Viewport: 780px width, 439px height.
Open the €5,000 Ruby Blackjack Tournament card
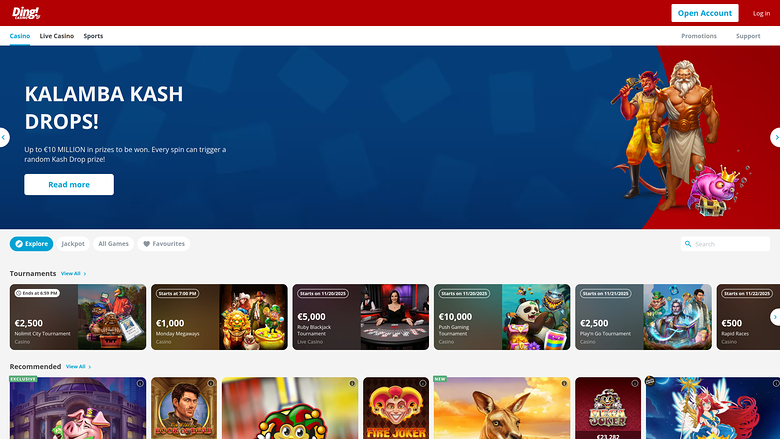[360, 317]
